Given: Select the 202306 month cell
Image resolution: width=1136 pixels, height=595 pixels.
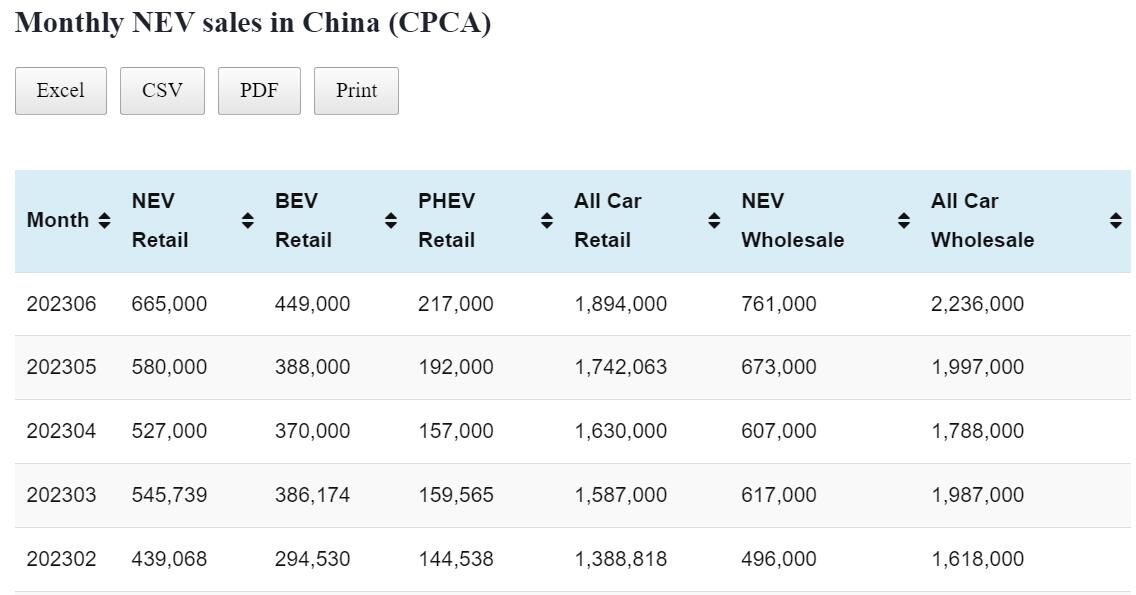Looking at the screenshot, I should click(61, 304).
